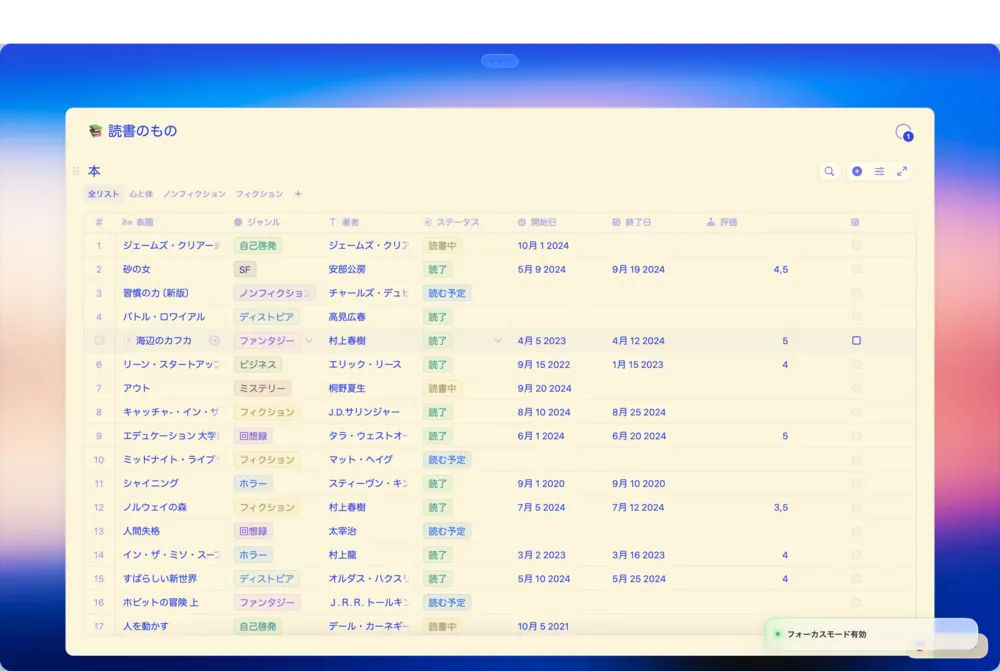
Task: Click the 本 table title
Action: [x=94, y=171]
